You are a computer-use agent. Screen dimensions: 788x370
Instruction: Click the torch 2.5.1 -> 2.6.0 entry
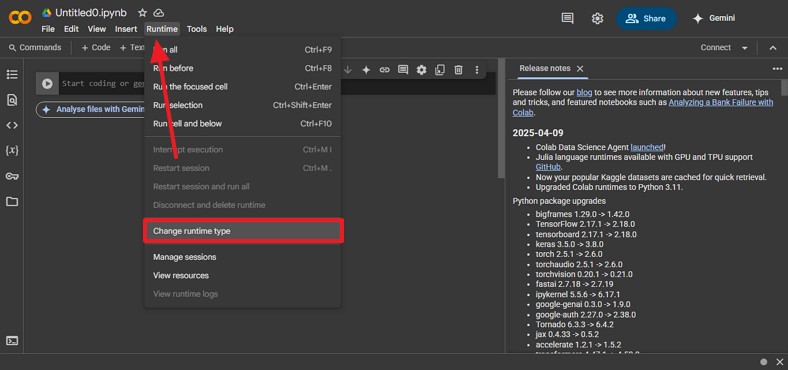(568, 254)
